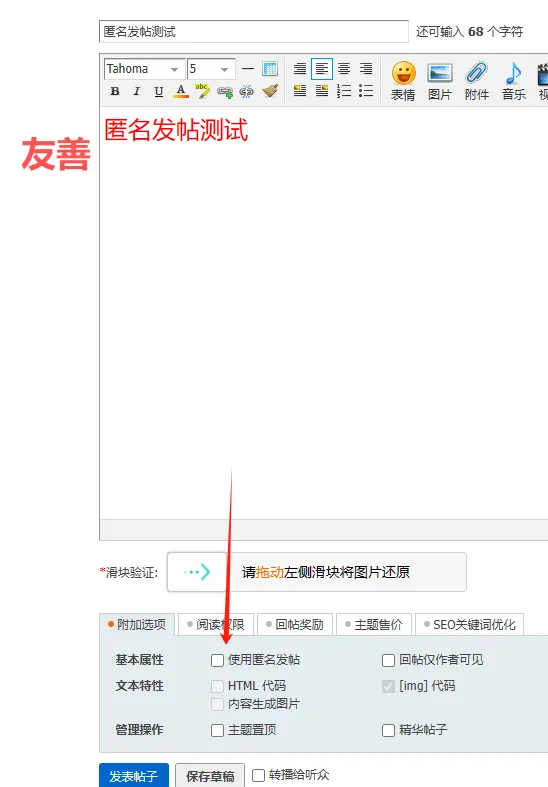Image resolution: width=548 pixels, height=787 pixels.
Task: Open the font size 5 dropdown
Action: pyautogui.click(x=211, y=69)
